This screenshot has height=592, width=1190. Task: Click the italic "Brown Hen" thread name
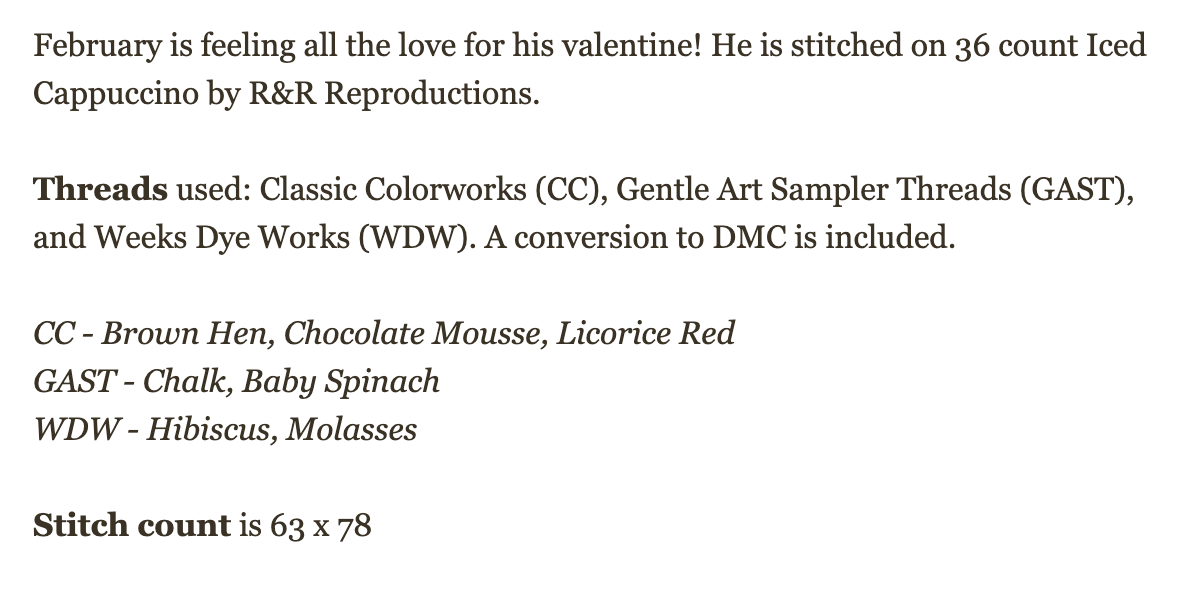coord(186,333)
